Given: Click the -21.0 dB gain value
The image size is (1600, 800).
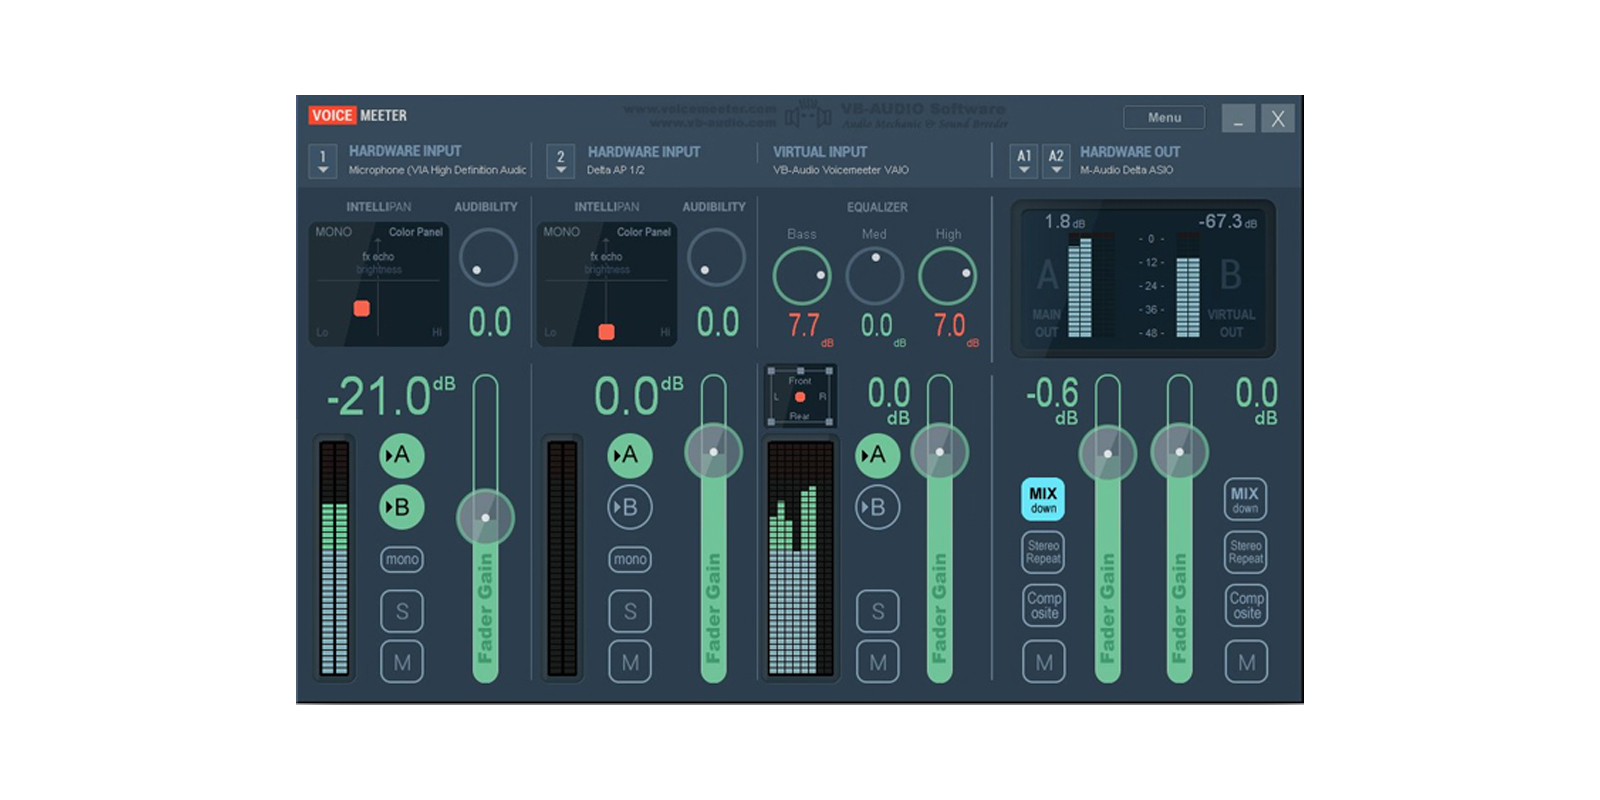Looking at the screenshot, I should click(390, 397).
